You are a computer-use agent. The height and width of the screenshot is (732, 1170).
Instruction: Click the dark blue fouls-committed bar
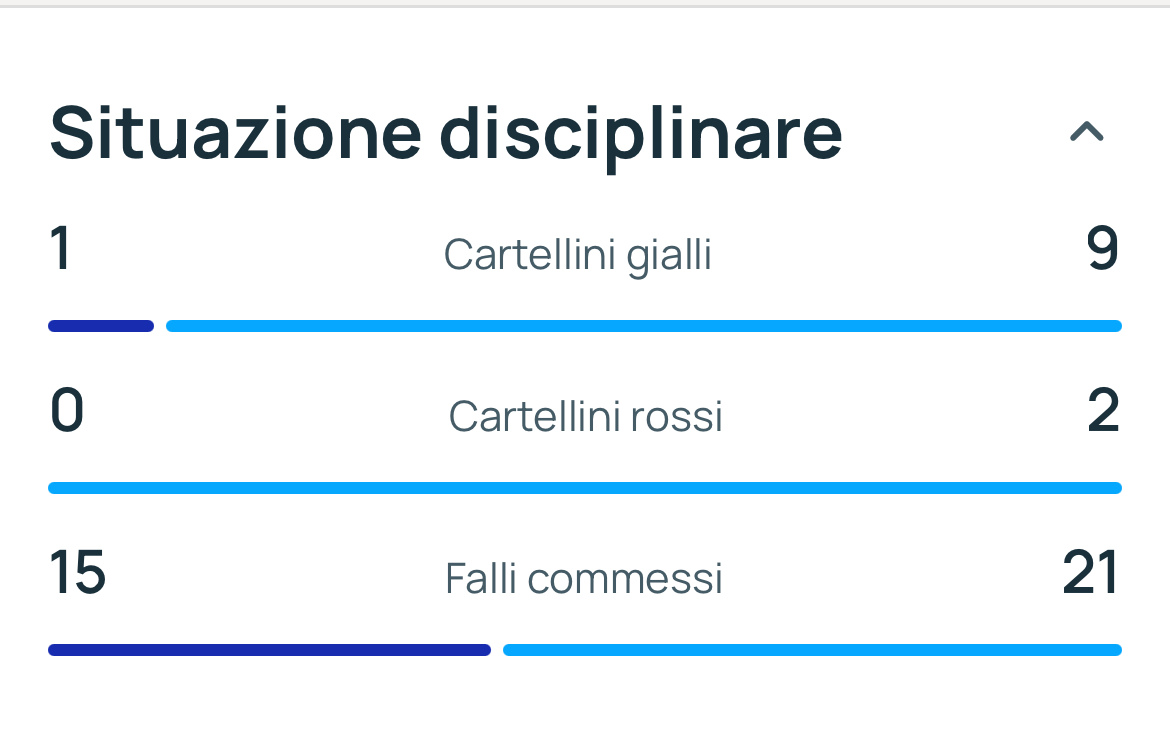click(x=269, y=650)
